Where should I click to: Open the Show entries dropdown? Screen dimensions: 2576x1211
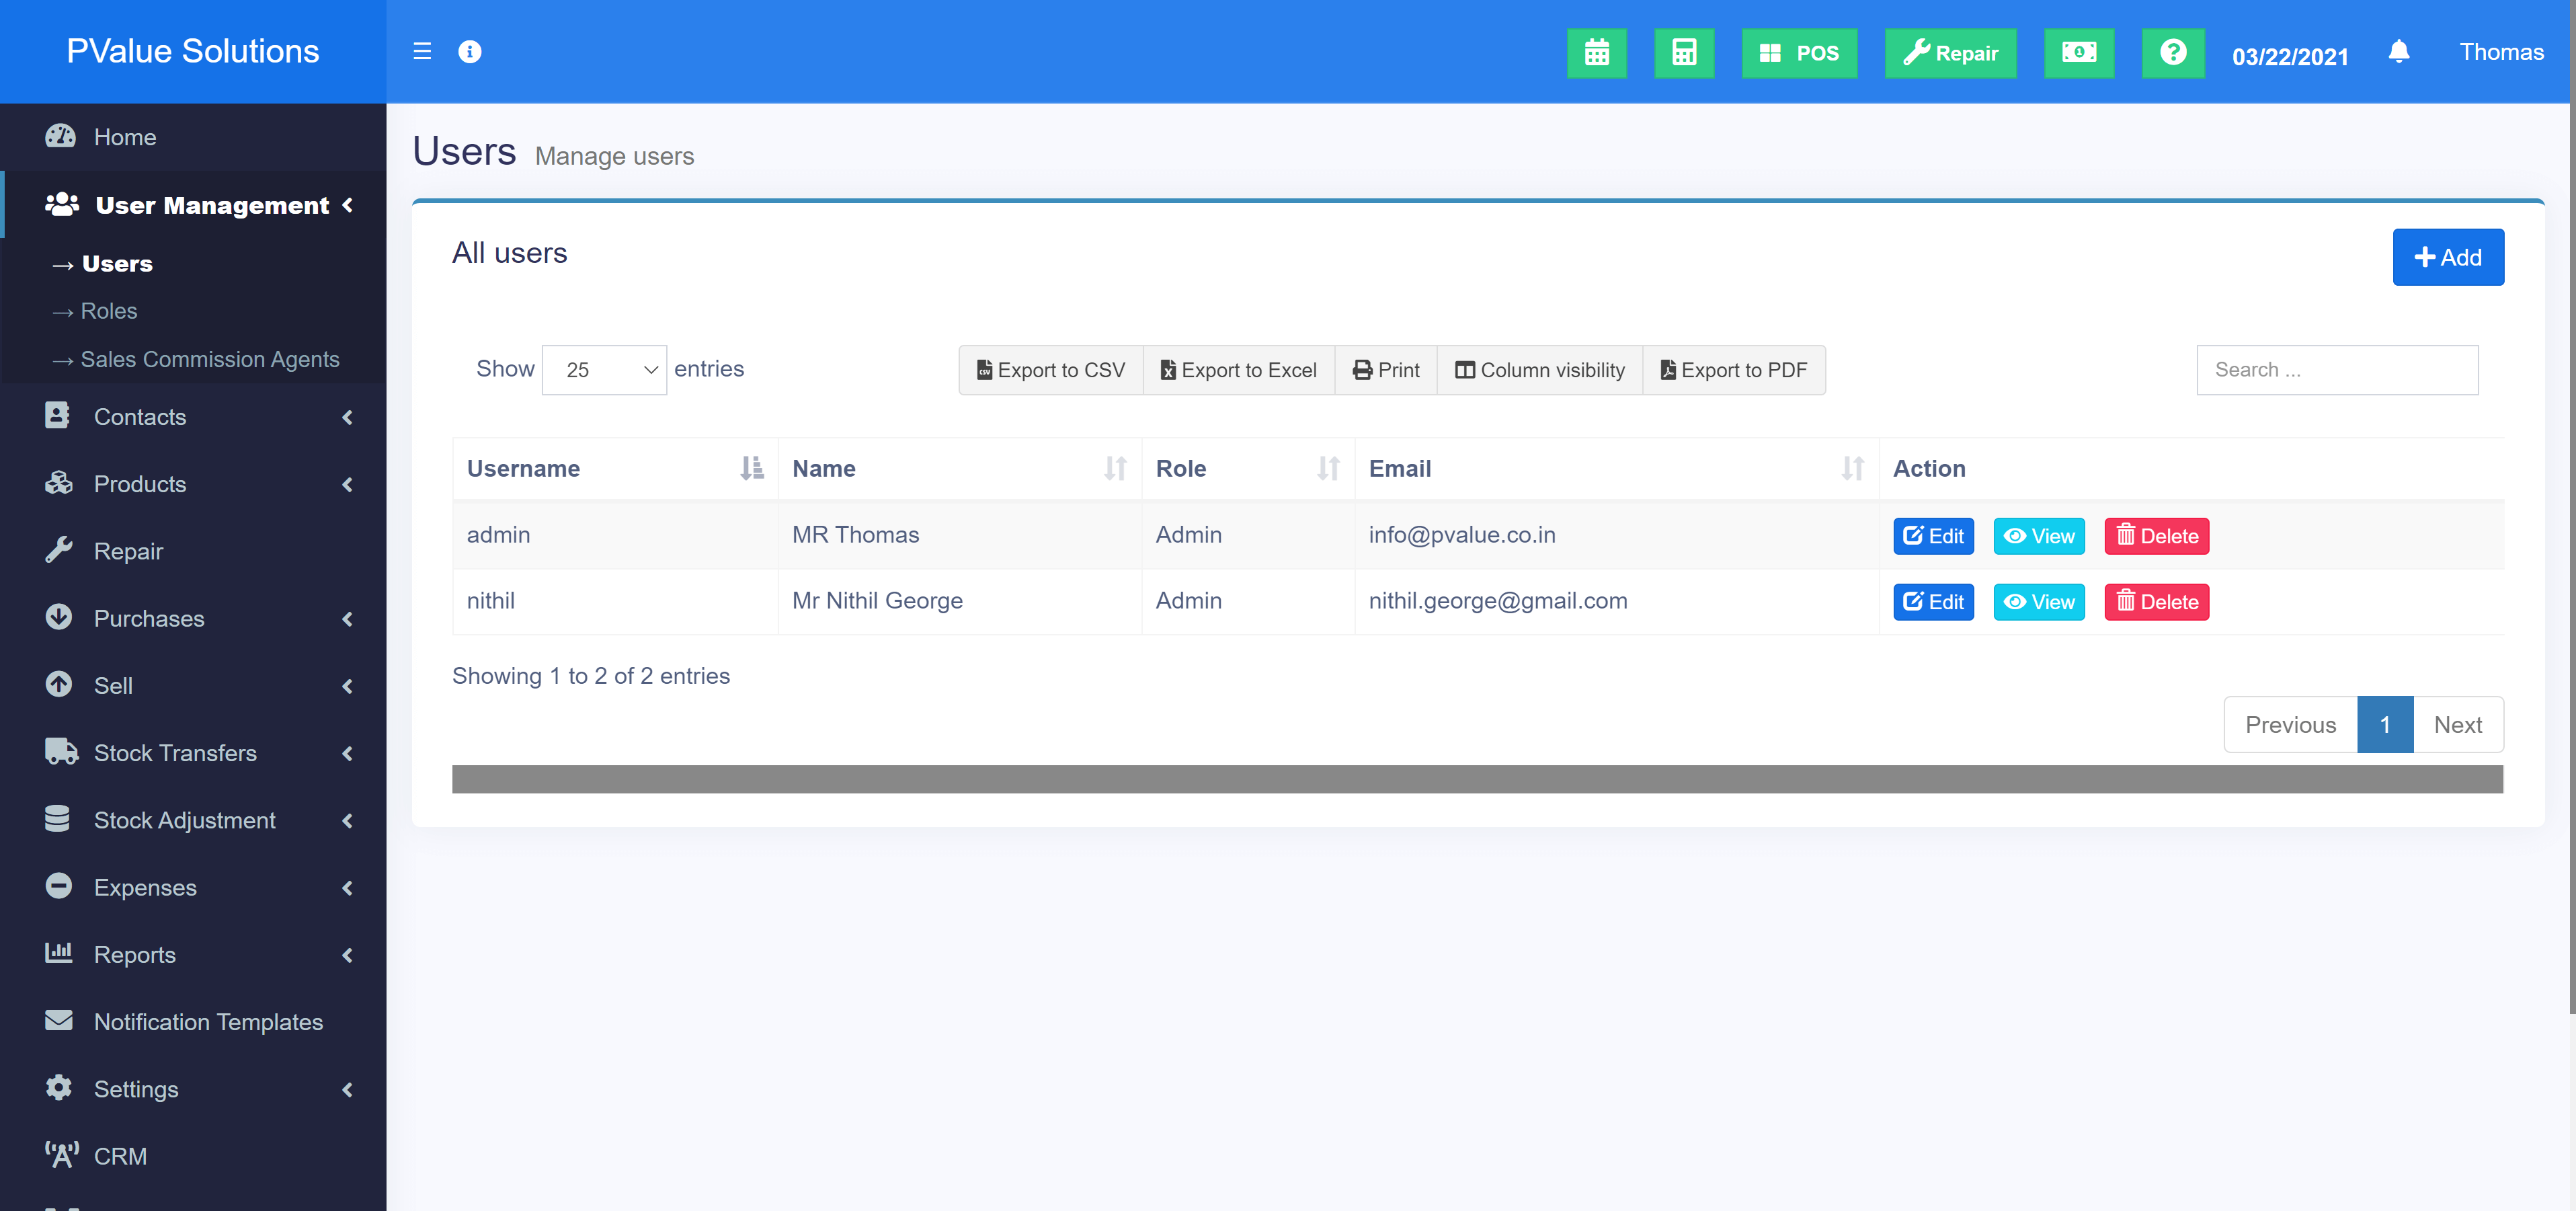click(x=604, y=370)
